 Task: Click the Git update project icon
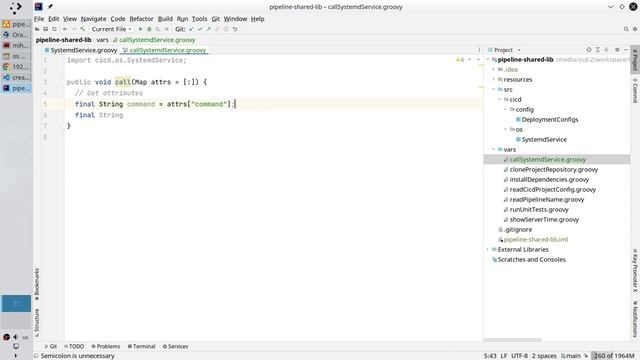[191, 29]
